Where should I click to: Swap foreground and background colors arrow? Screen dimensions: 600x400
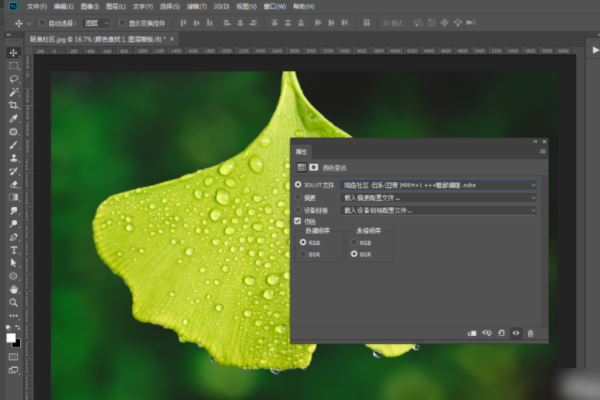pos(18,328)
